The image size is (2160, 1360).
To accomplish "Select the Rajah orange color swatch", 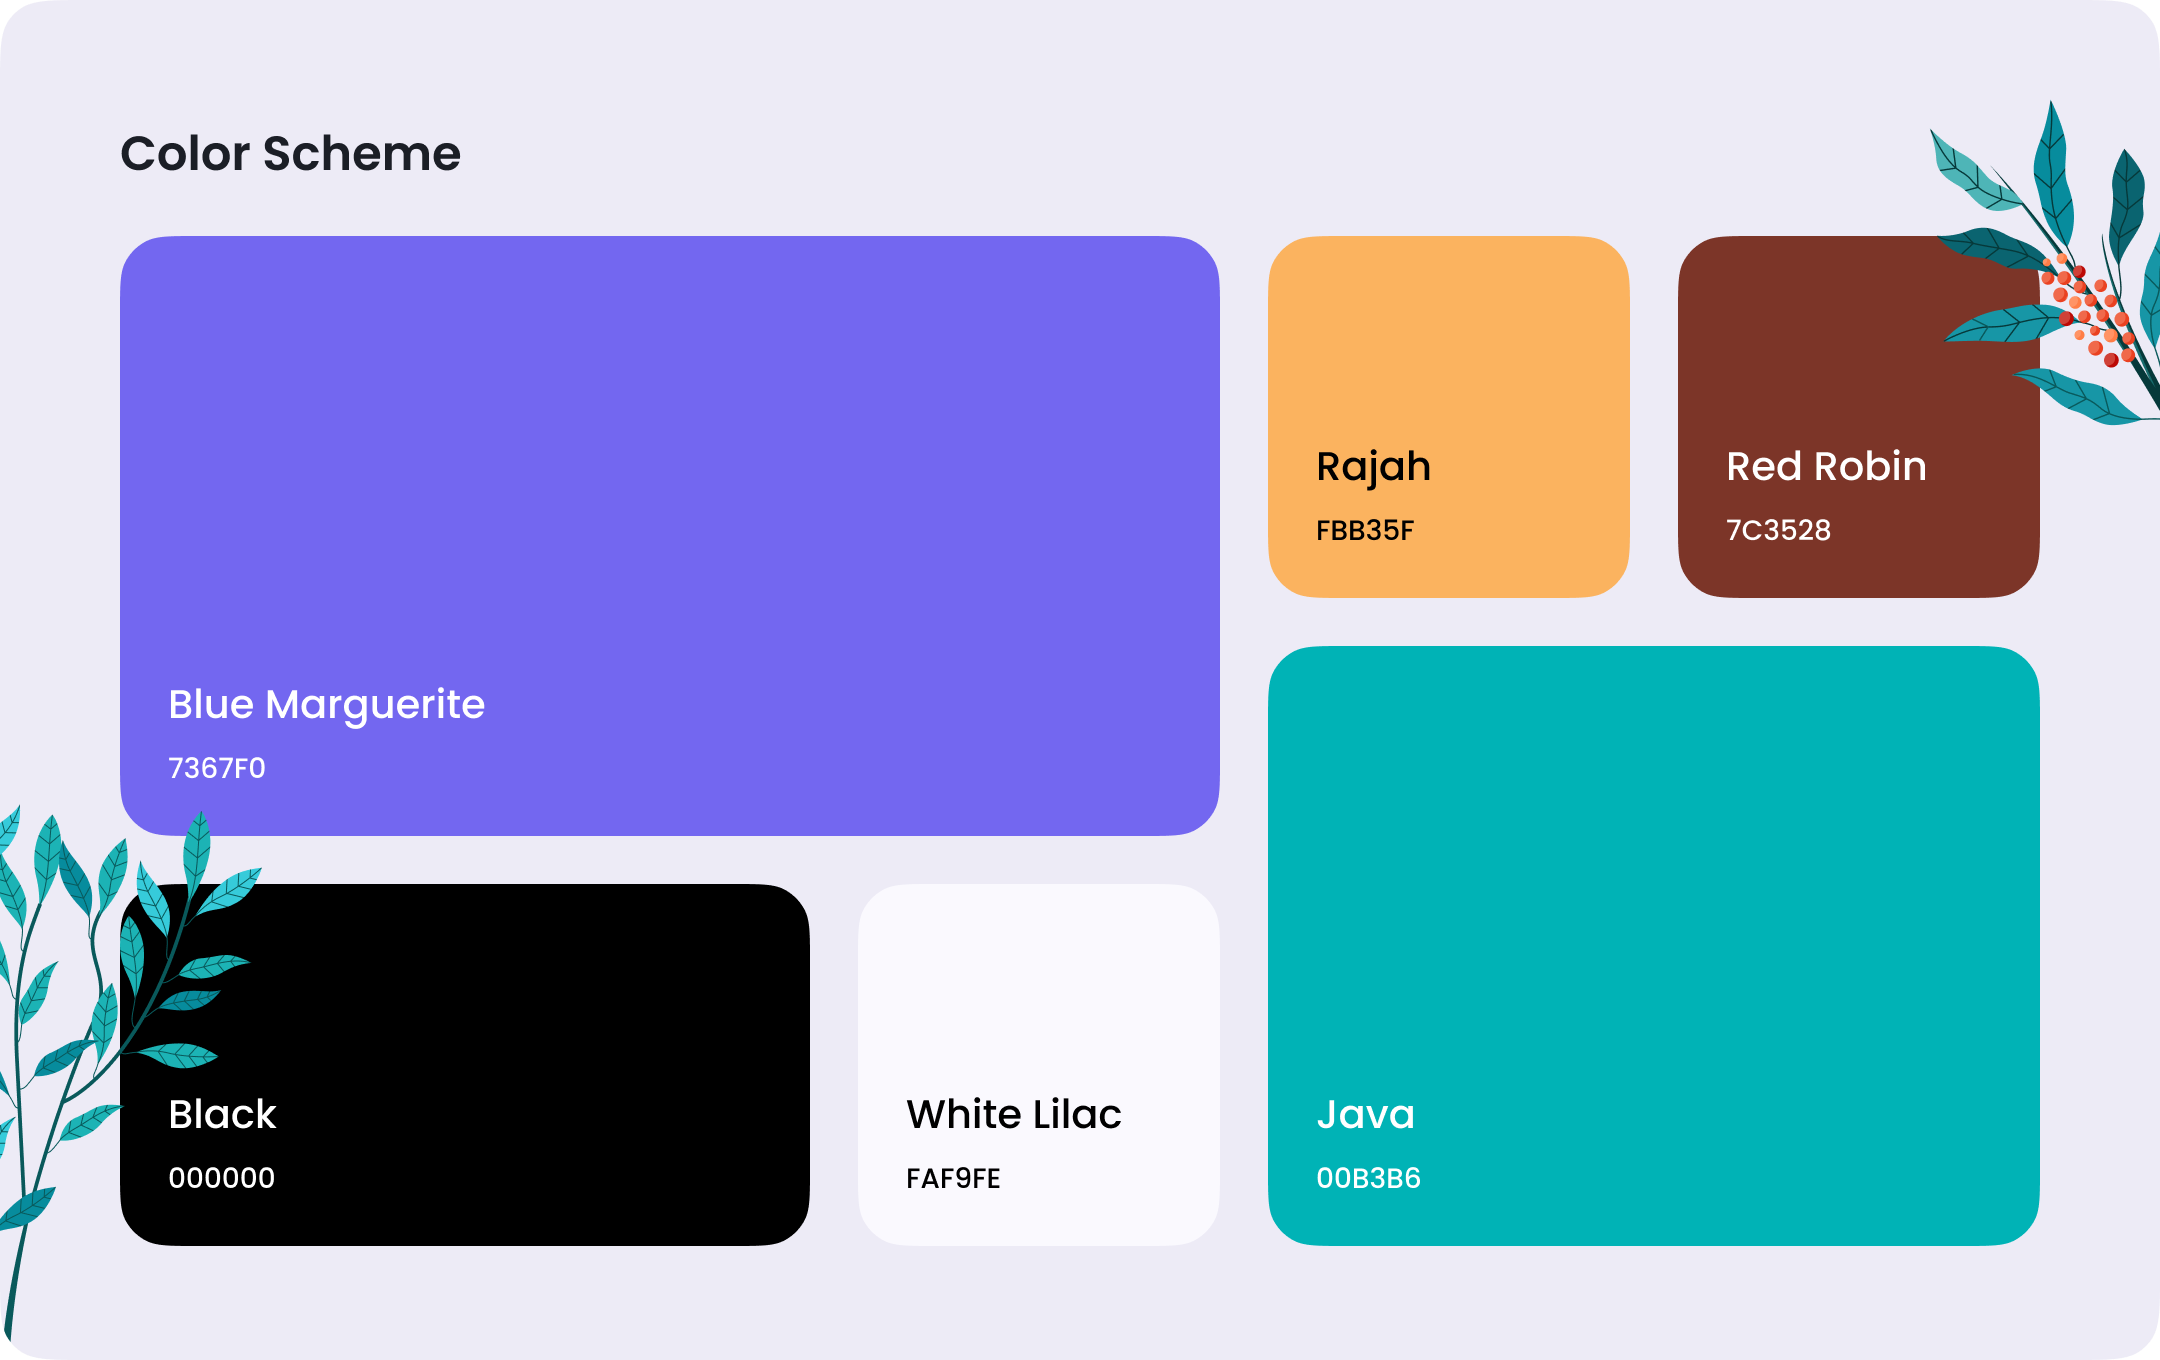I will (x=1449, y=417).
